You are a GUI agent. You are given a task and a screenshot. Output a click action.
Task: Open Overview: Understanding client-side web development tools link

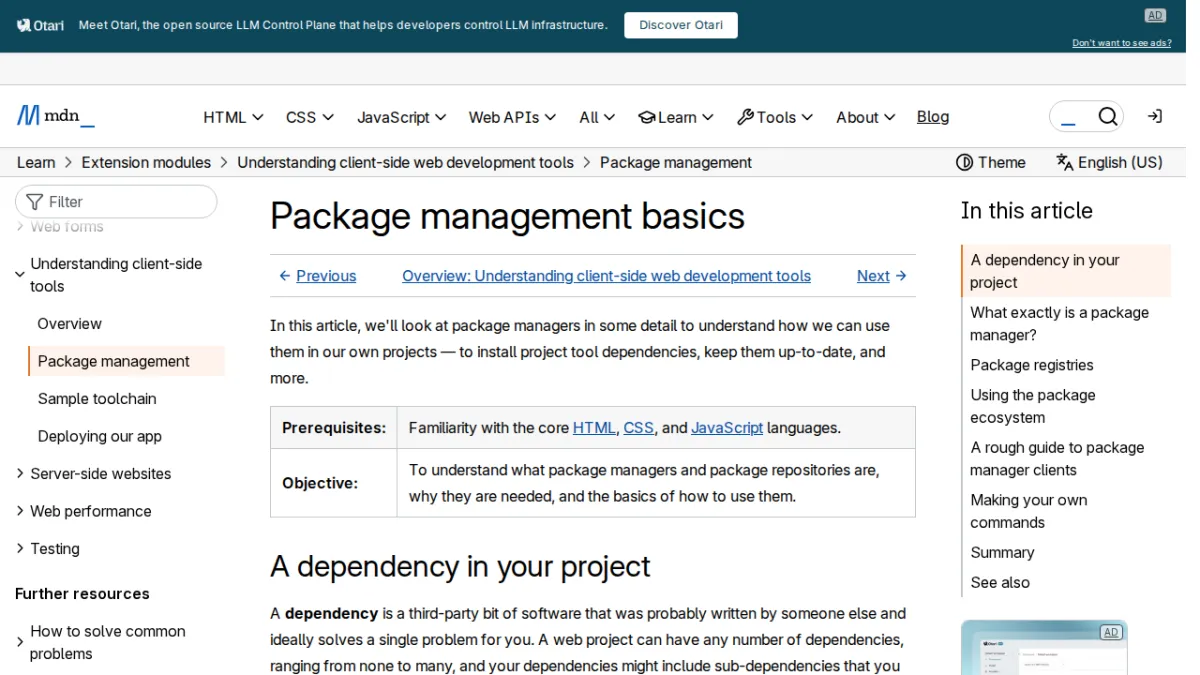click(606, 276)
